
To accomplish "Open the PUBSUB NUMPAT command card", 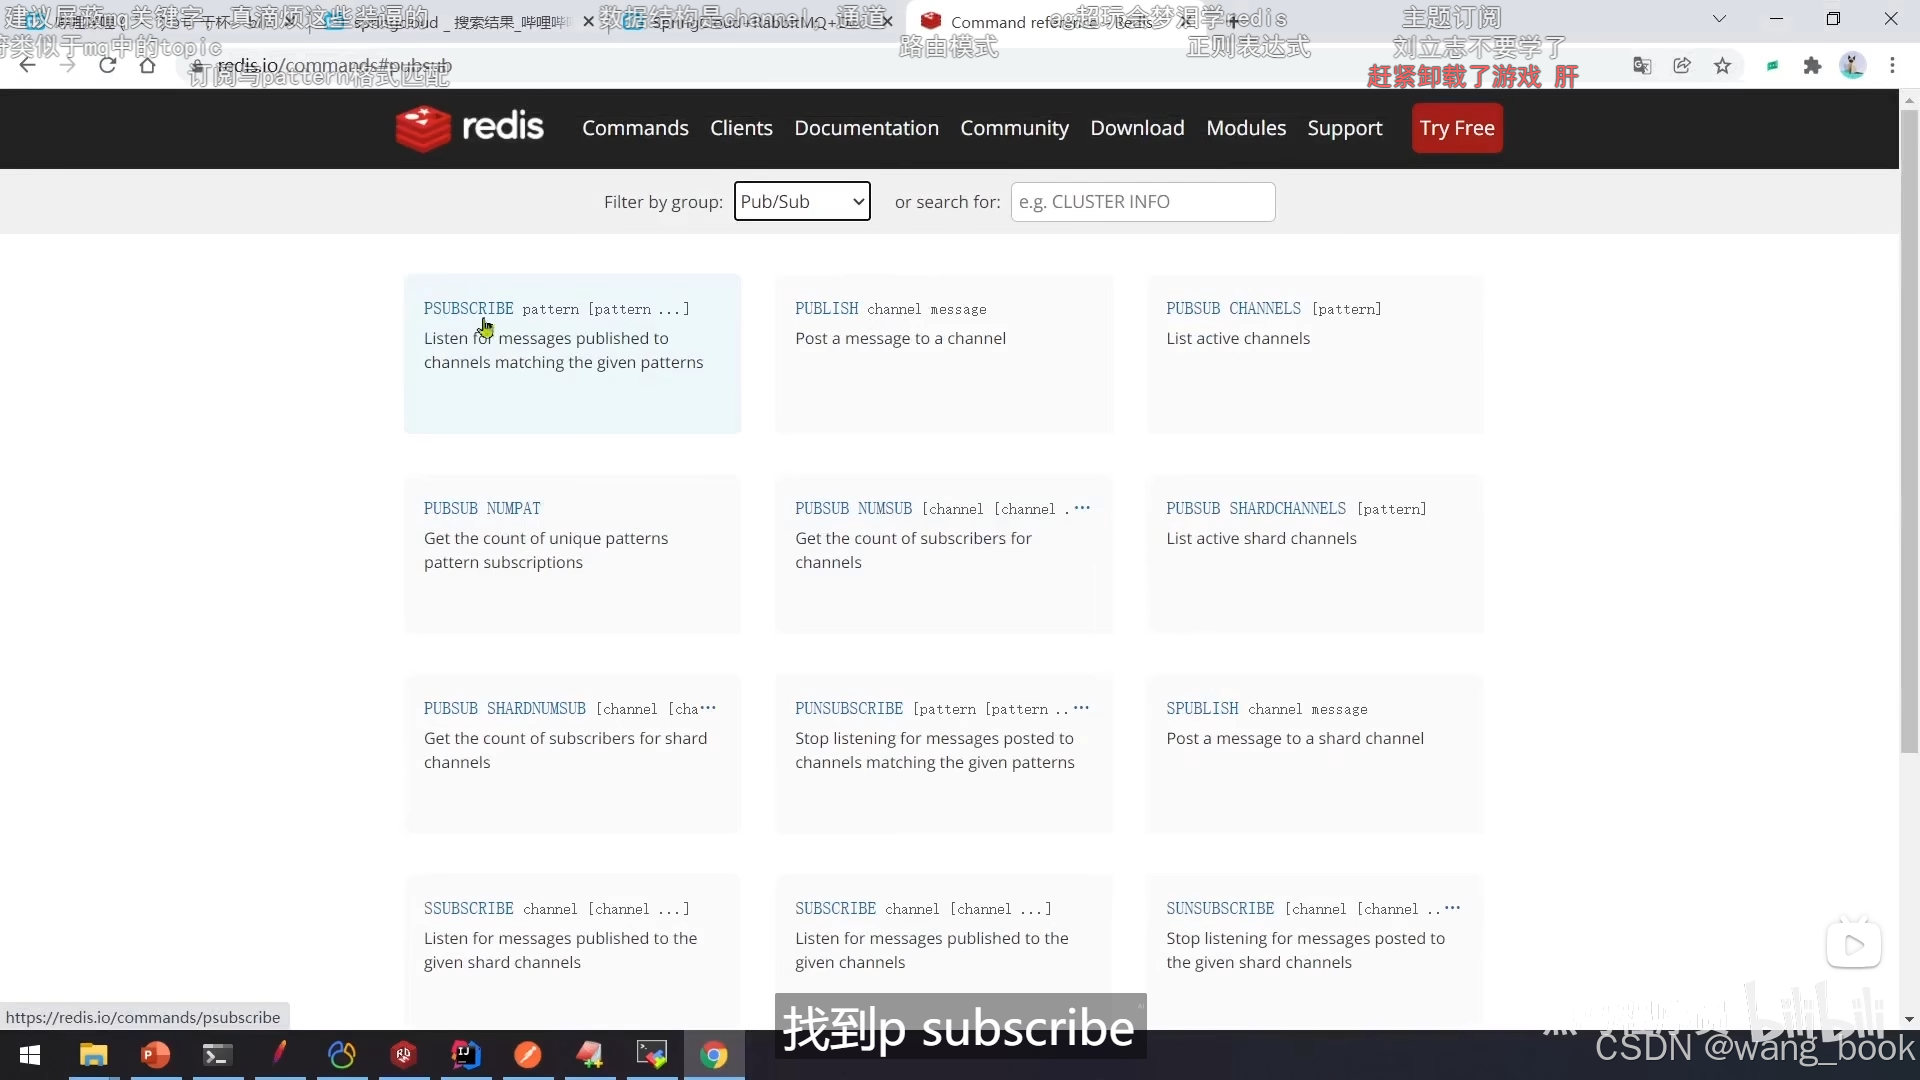I will 572,553.
